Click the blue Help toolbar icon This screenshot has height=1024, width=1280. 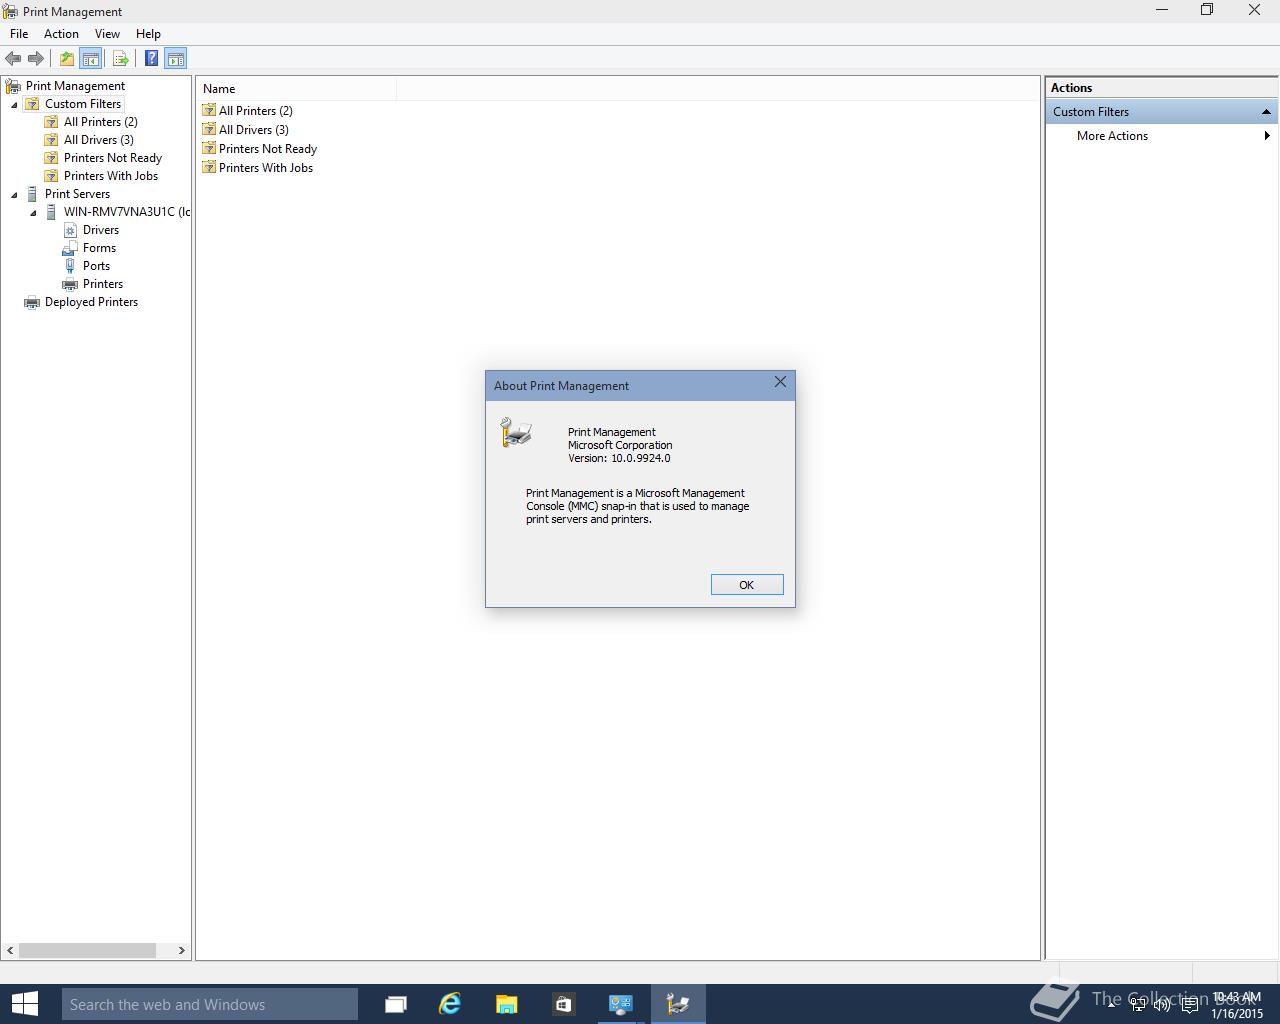tap(151, 59)
